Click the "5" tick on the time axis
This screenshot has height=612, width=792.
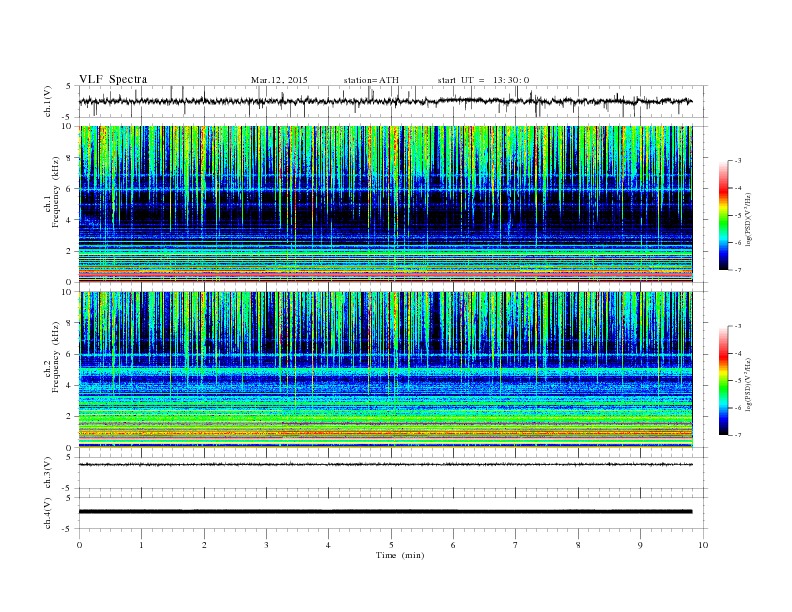391,545
